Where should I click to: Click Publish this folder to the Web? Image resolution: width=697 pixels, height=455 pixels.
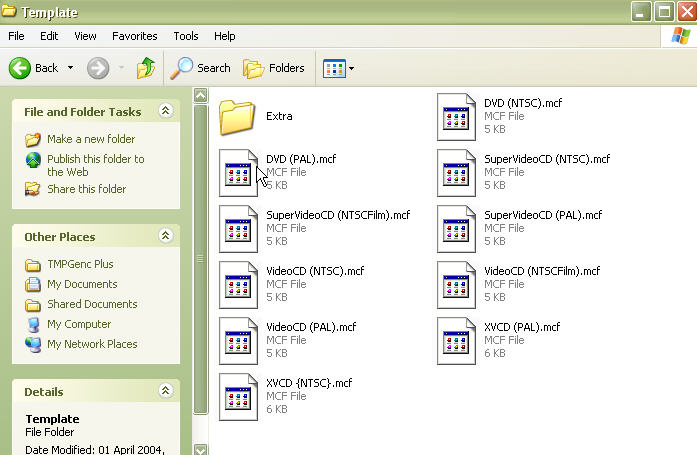point(96,165)
